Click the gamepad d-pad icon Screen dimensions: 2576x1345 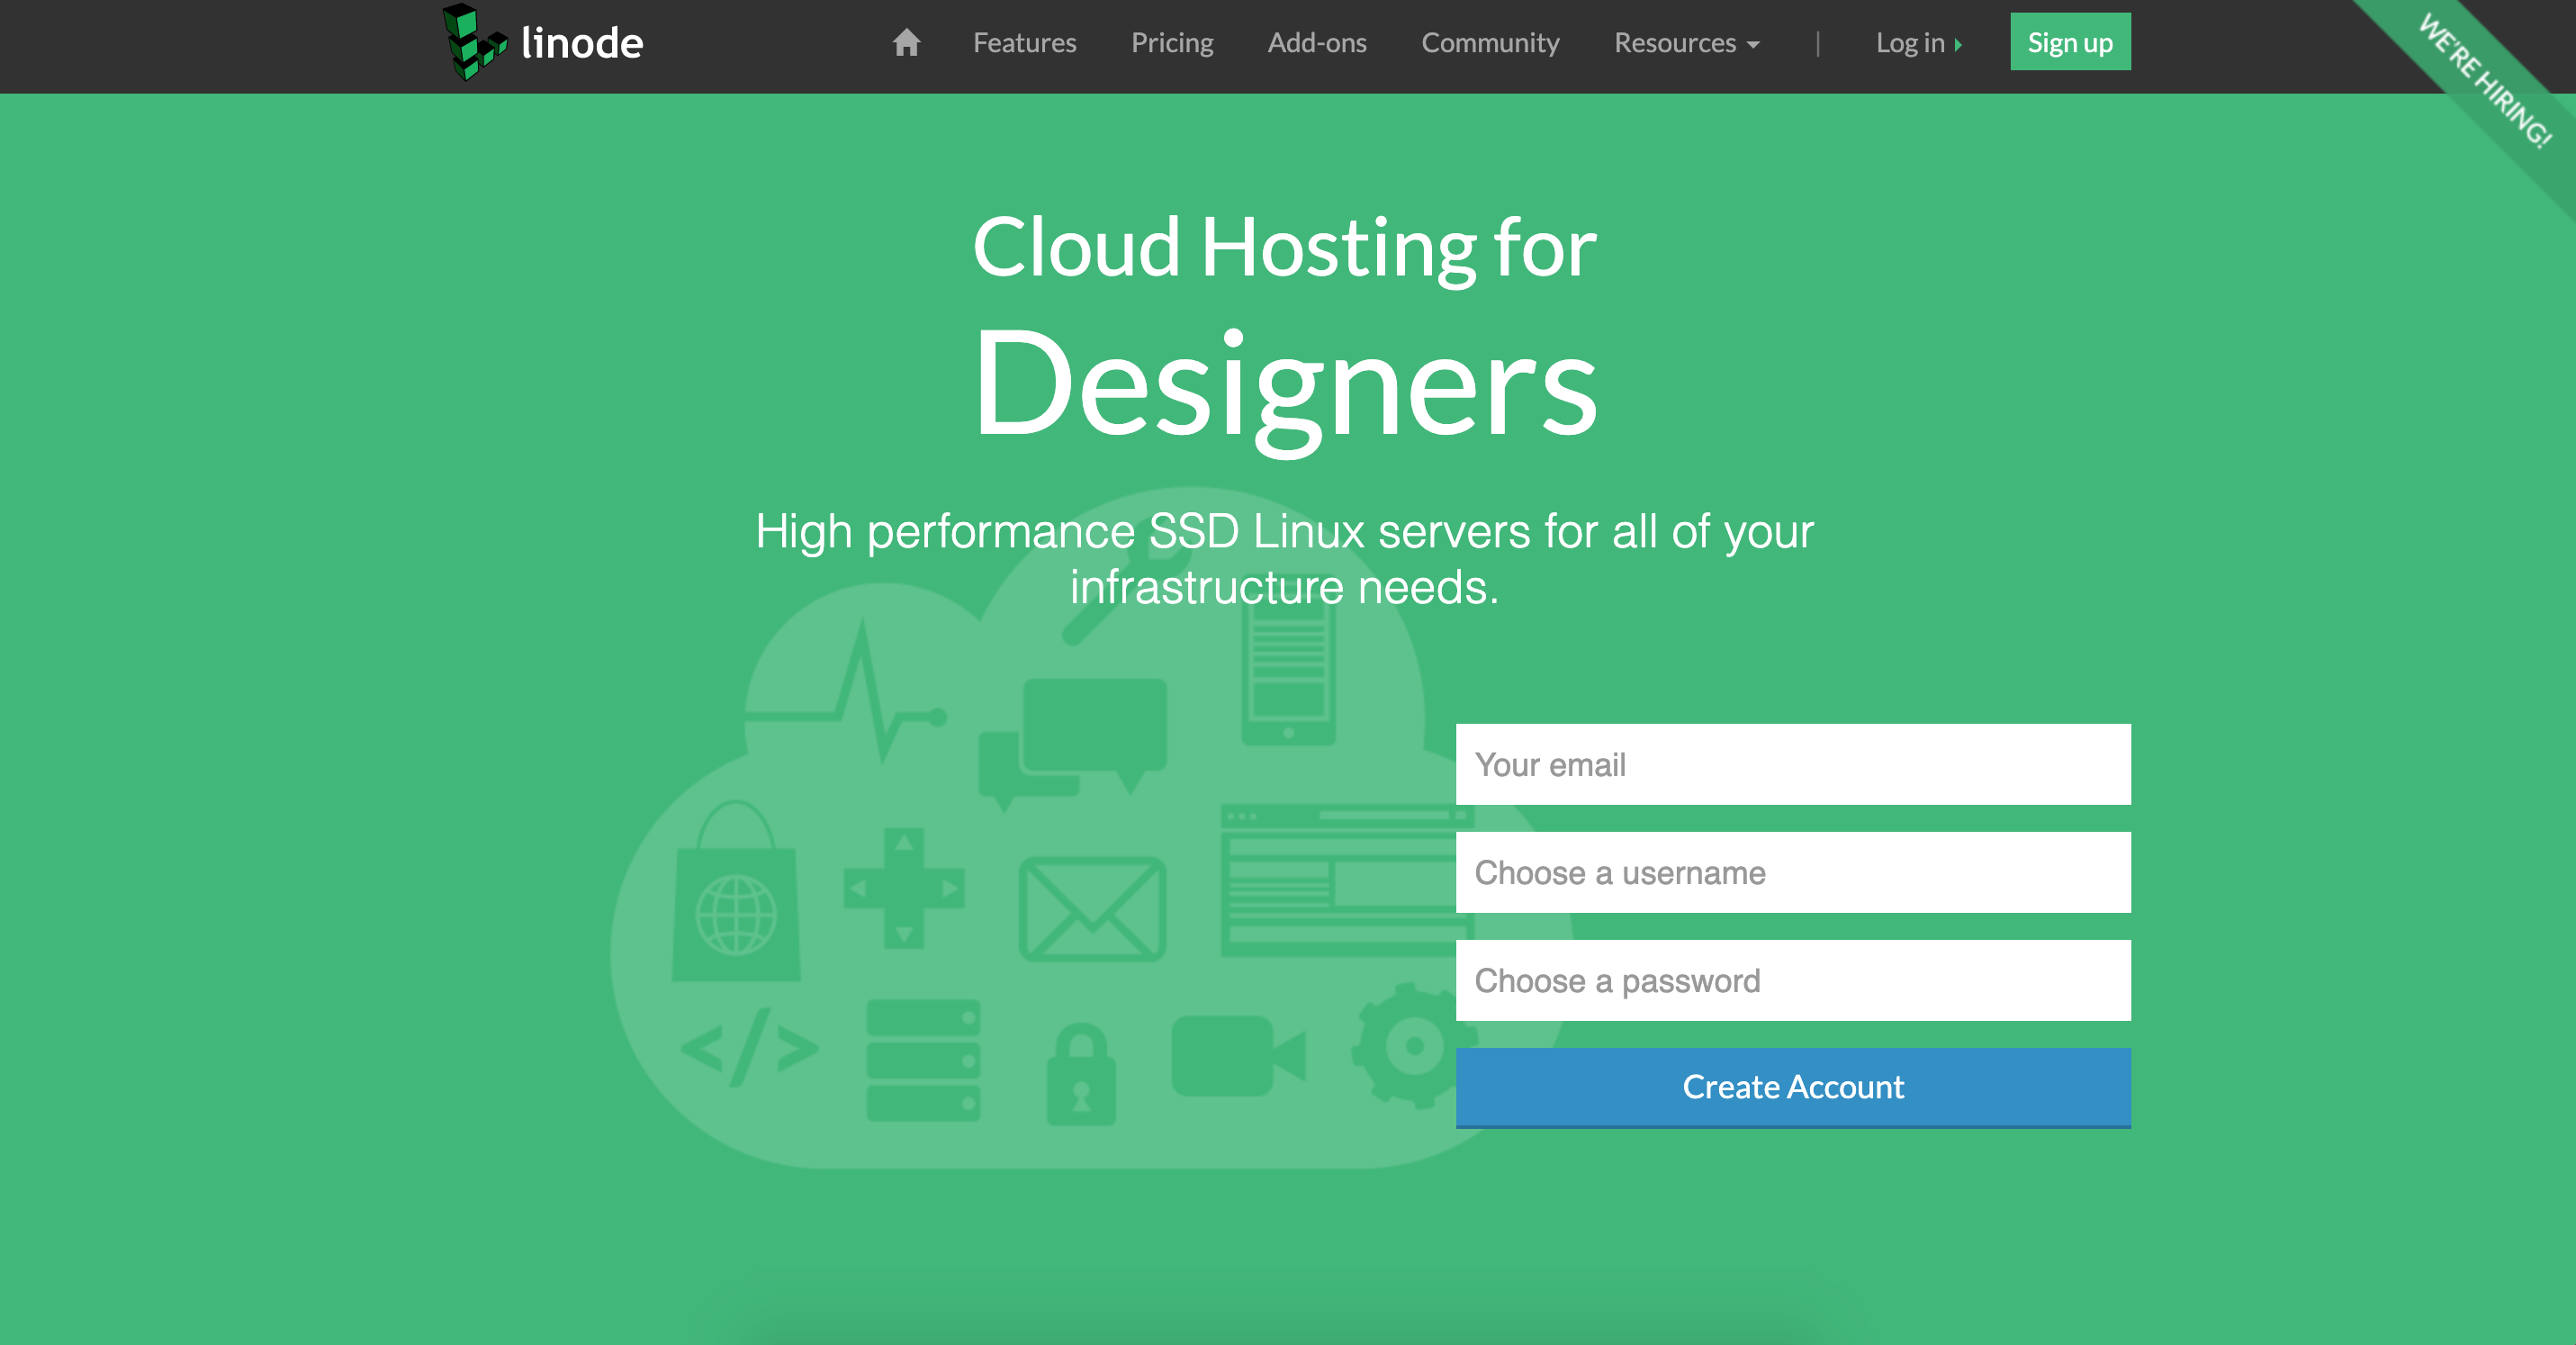click(x=903, y=888)
